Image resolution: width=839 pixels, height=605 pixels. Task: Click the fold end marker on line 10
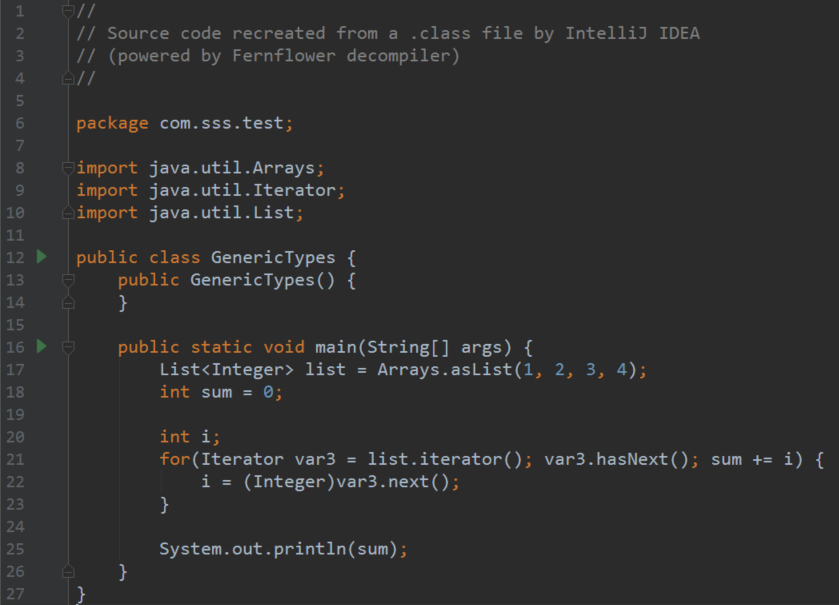(68, 213)
